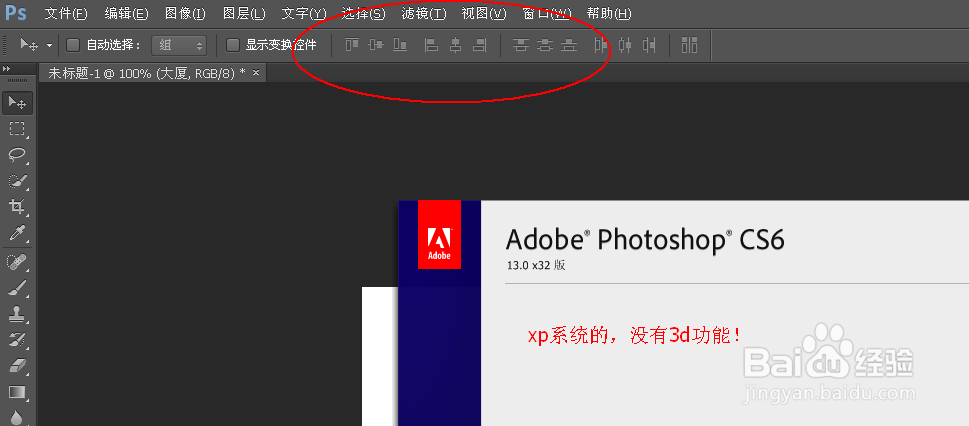Enable the 显示变换控件 checkbox
The image size is (969, 426).
pos(233,45)
